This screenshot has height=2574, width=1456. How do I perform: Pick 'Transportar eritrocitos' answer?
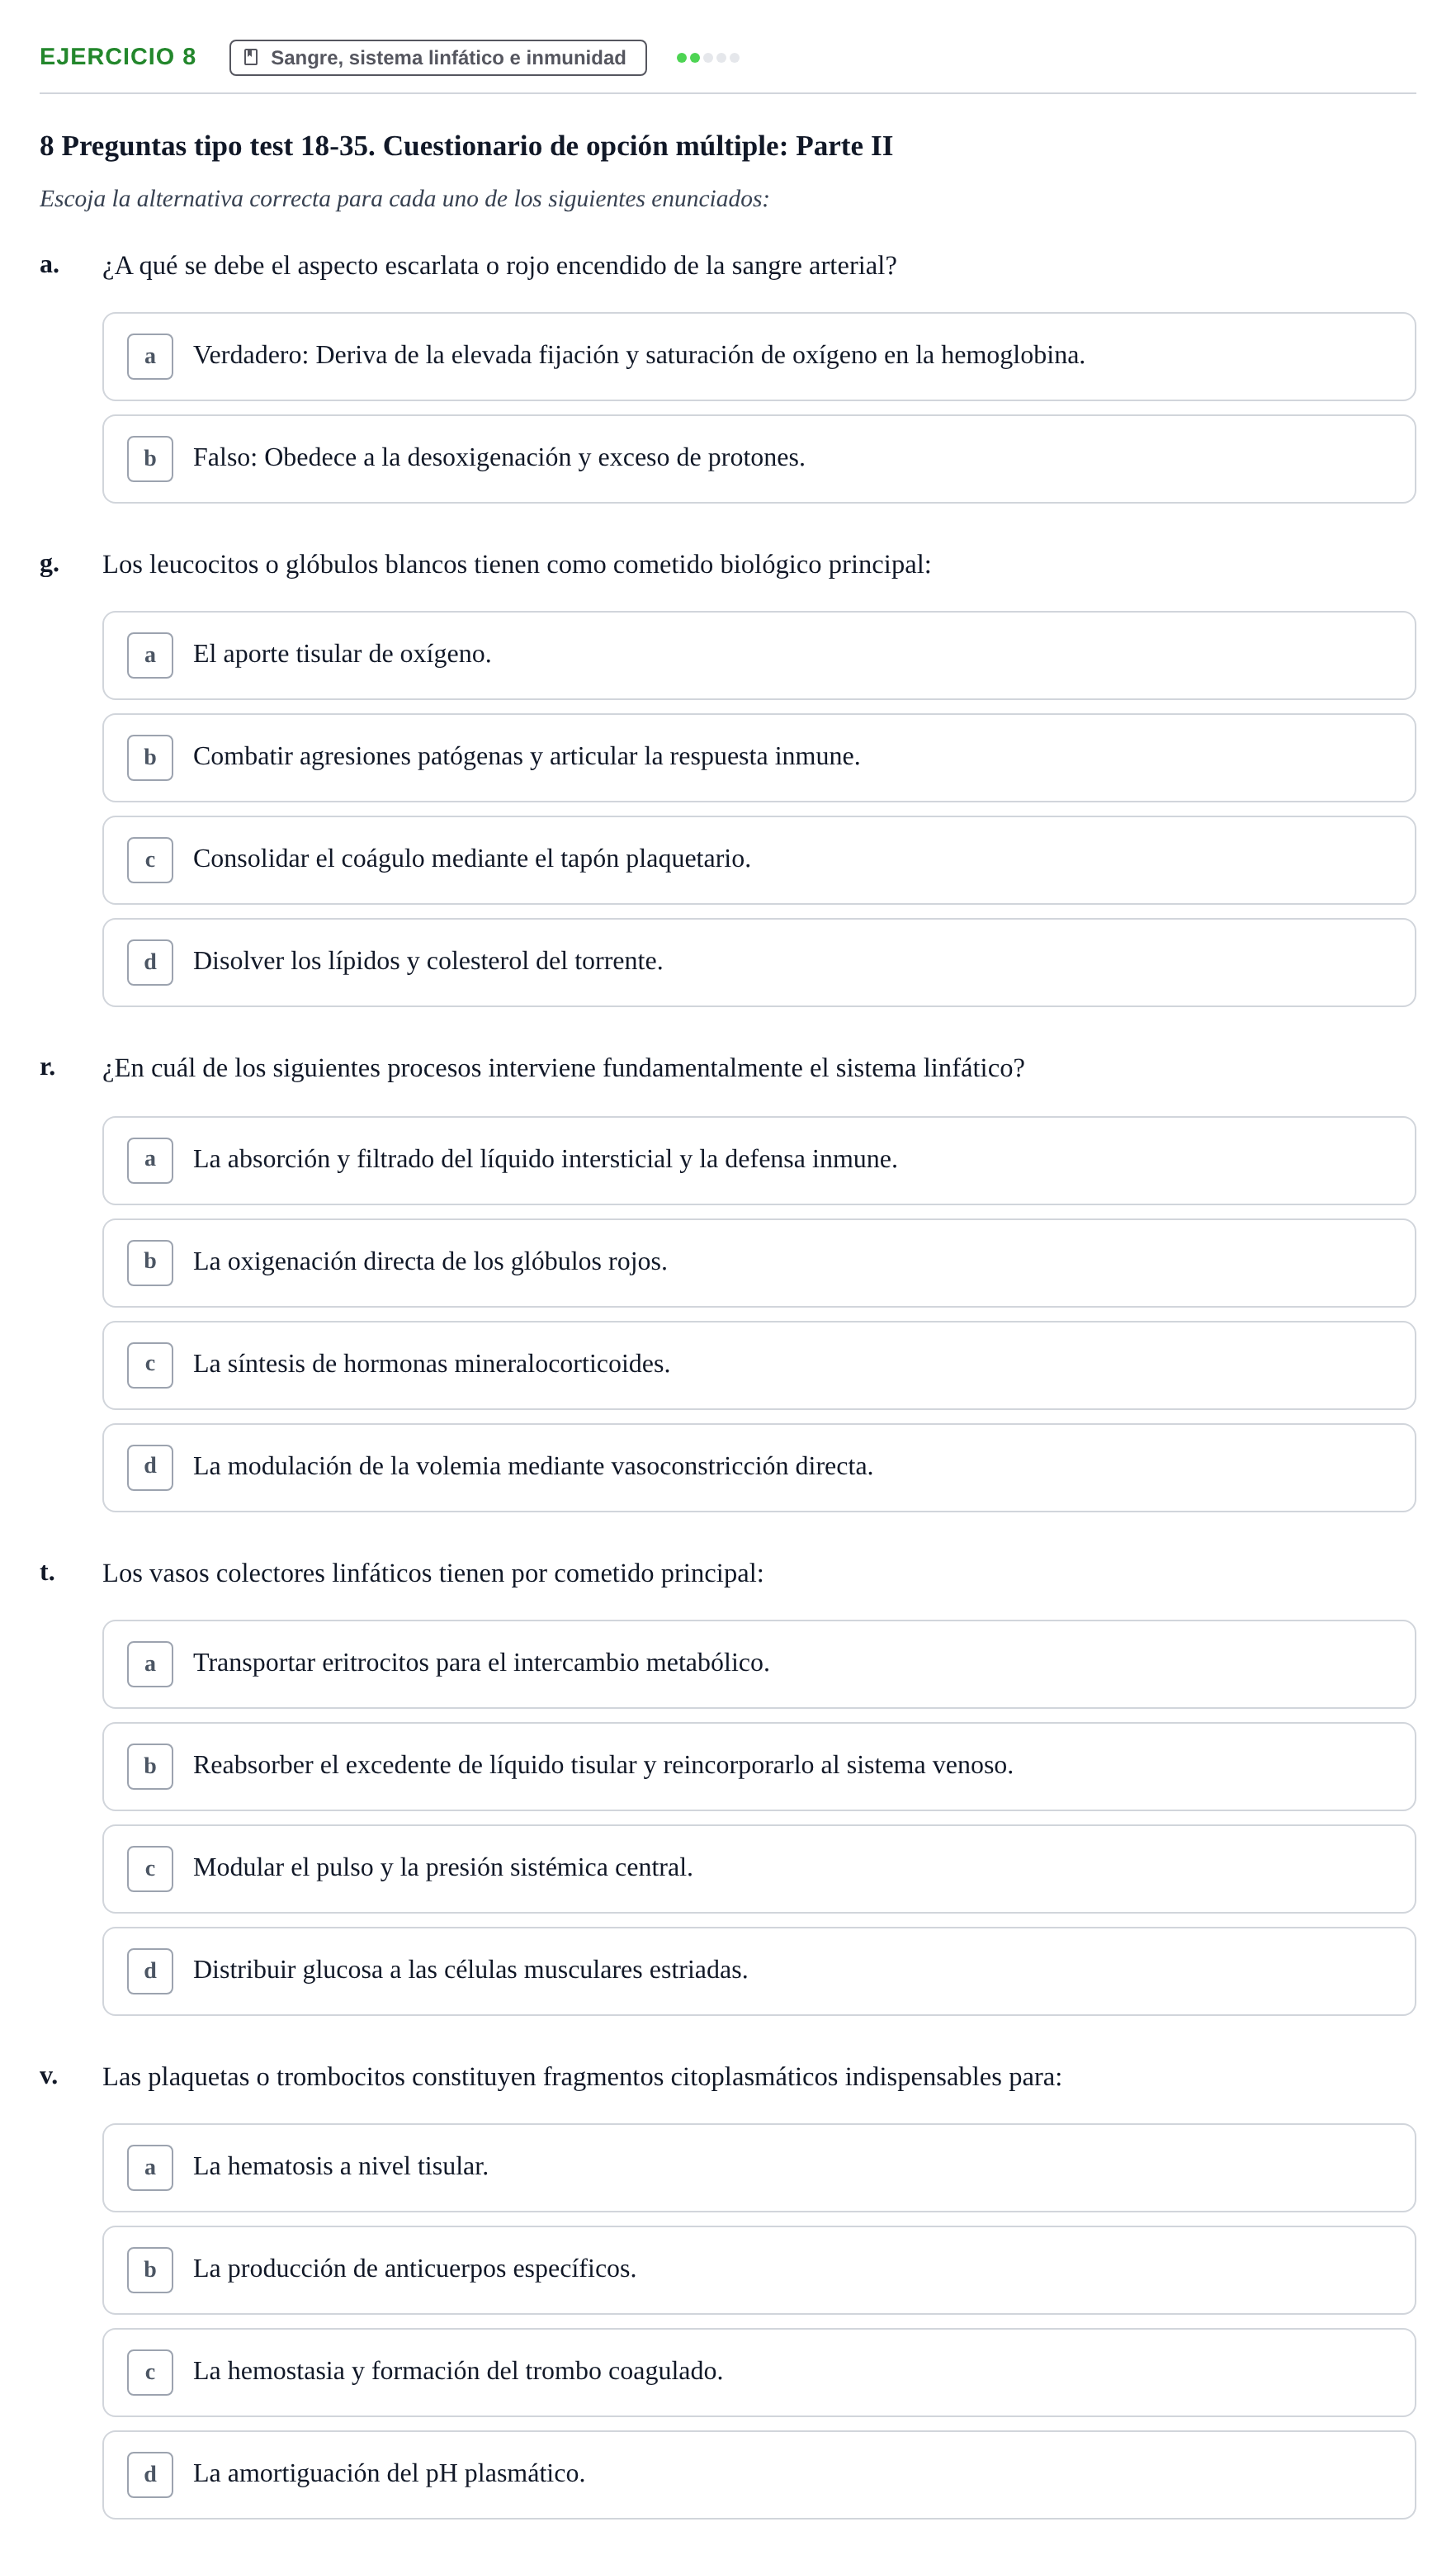coord(759,1665)
